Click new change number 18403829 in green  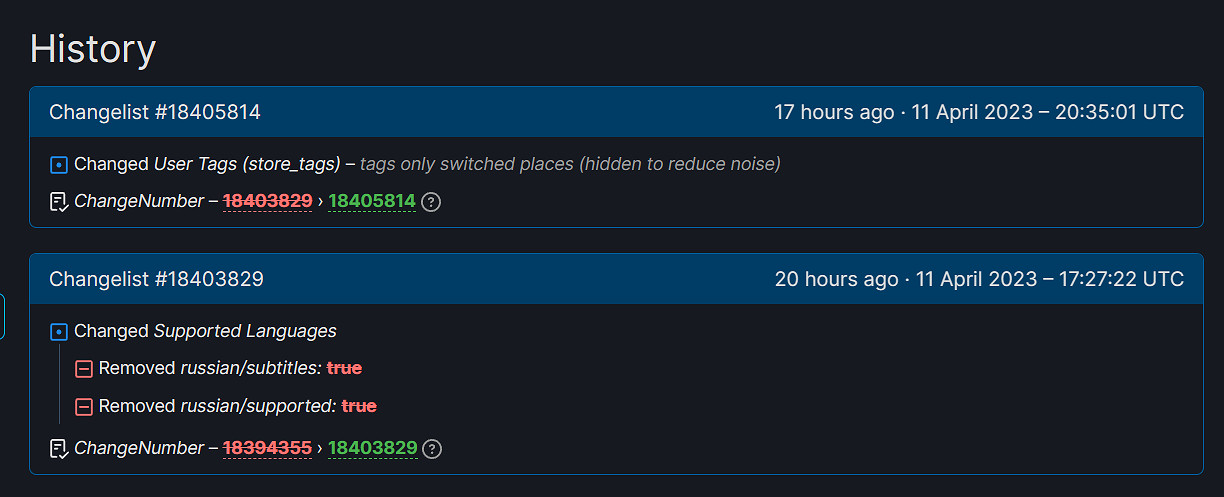click(372, 448)
